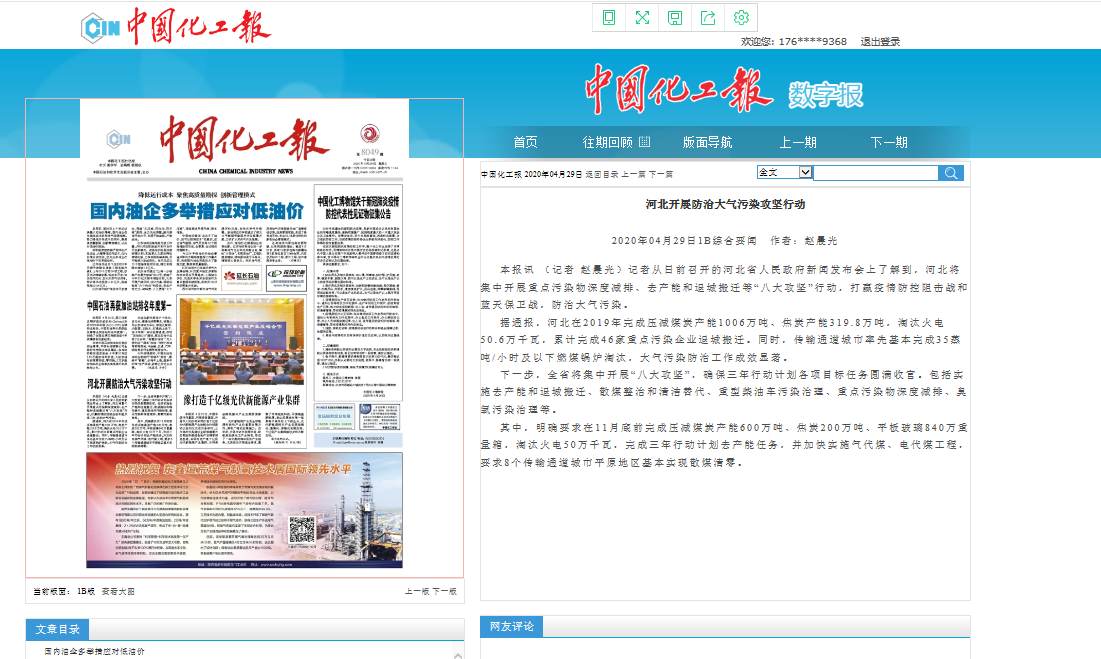Click the blue magnifier search button
Screen dimensions: 1101x659
click(951, 173)
